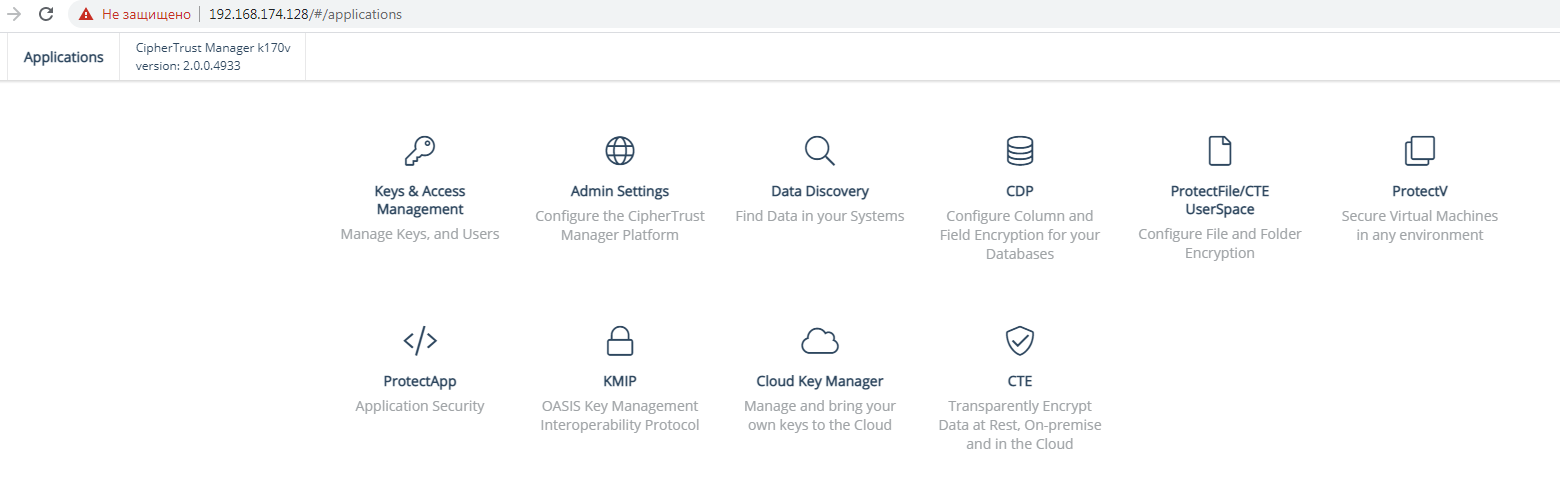
Task: Open the KMIP padlock icon
Action: [x=620, y=341]
